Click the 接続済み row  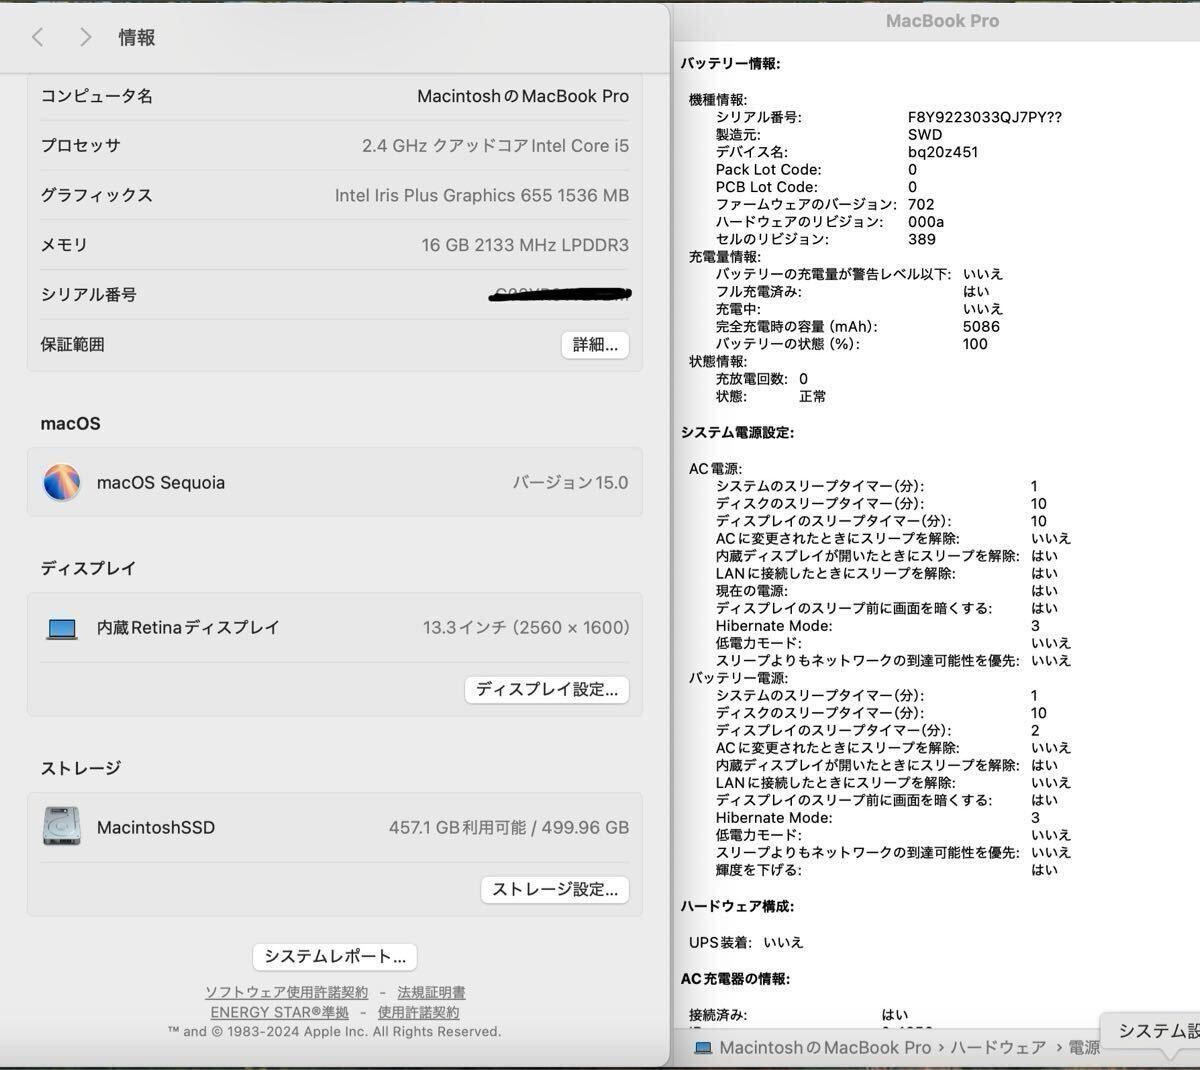[799, 1015]
